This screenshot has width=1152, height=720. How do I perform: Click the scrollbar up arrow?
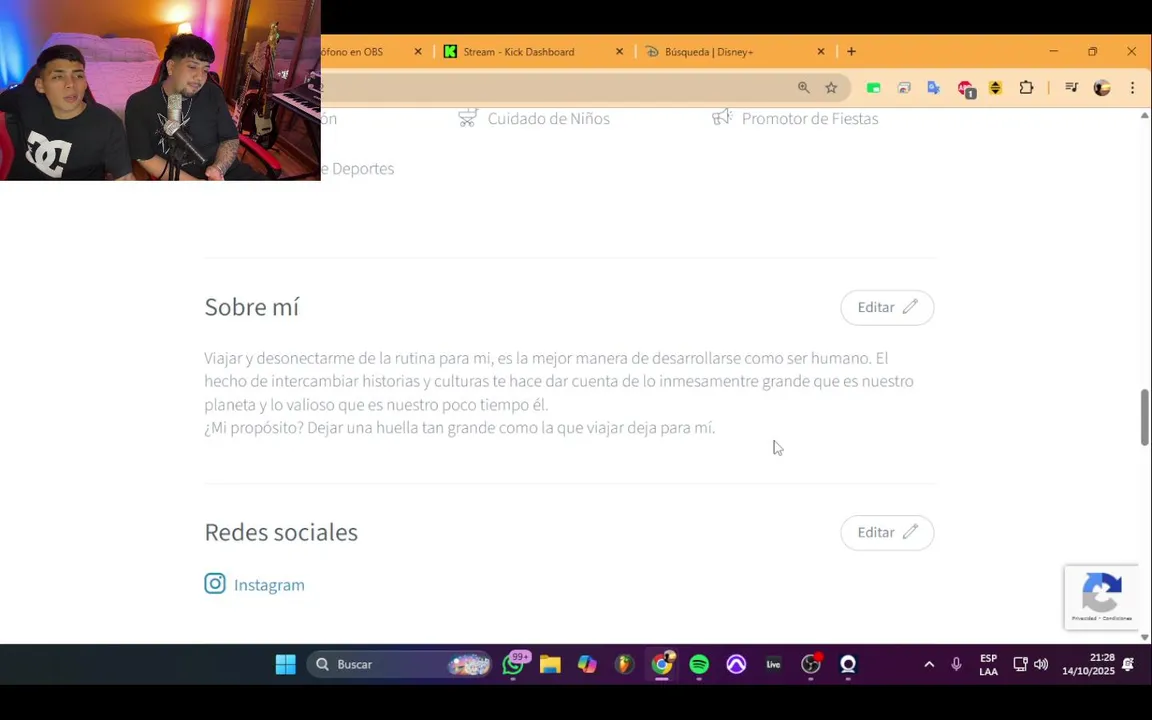pos(1144,115)
